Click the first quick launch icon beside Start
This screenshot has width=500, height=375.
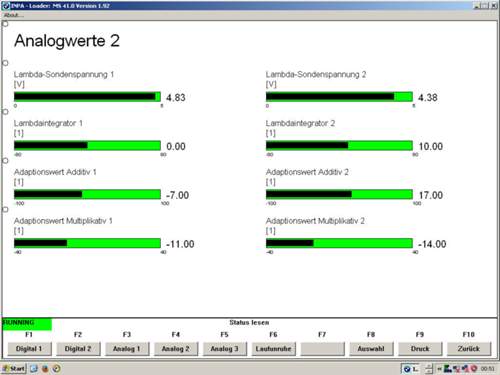point(34,368)
